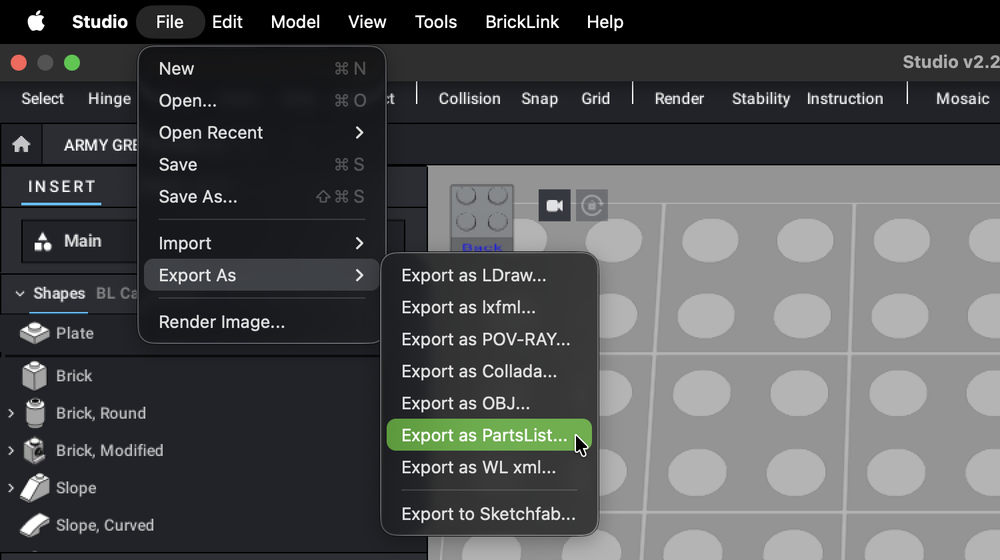Screen dimensions: 1000x560
Task: Select the Brick, Modified part icon
Action: tap(34, 450)
